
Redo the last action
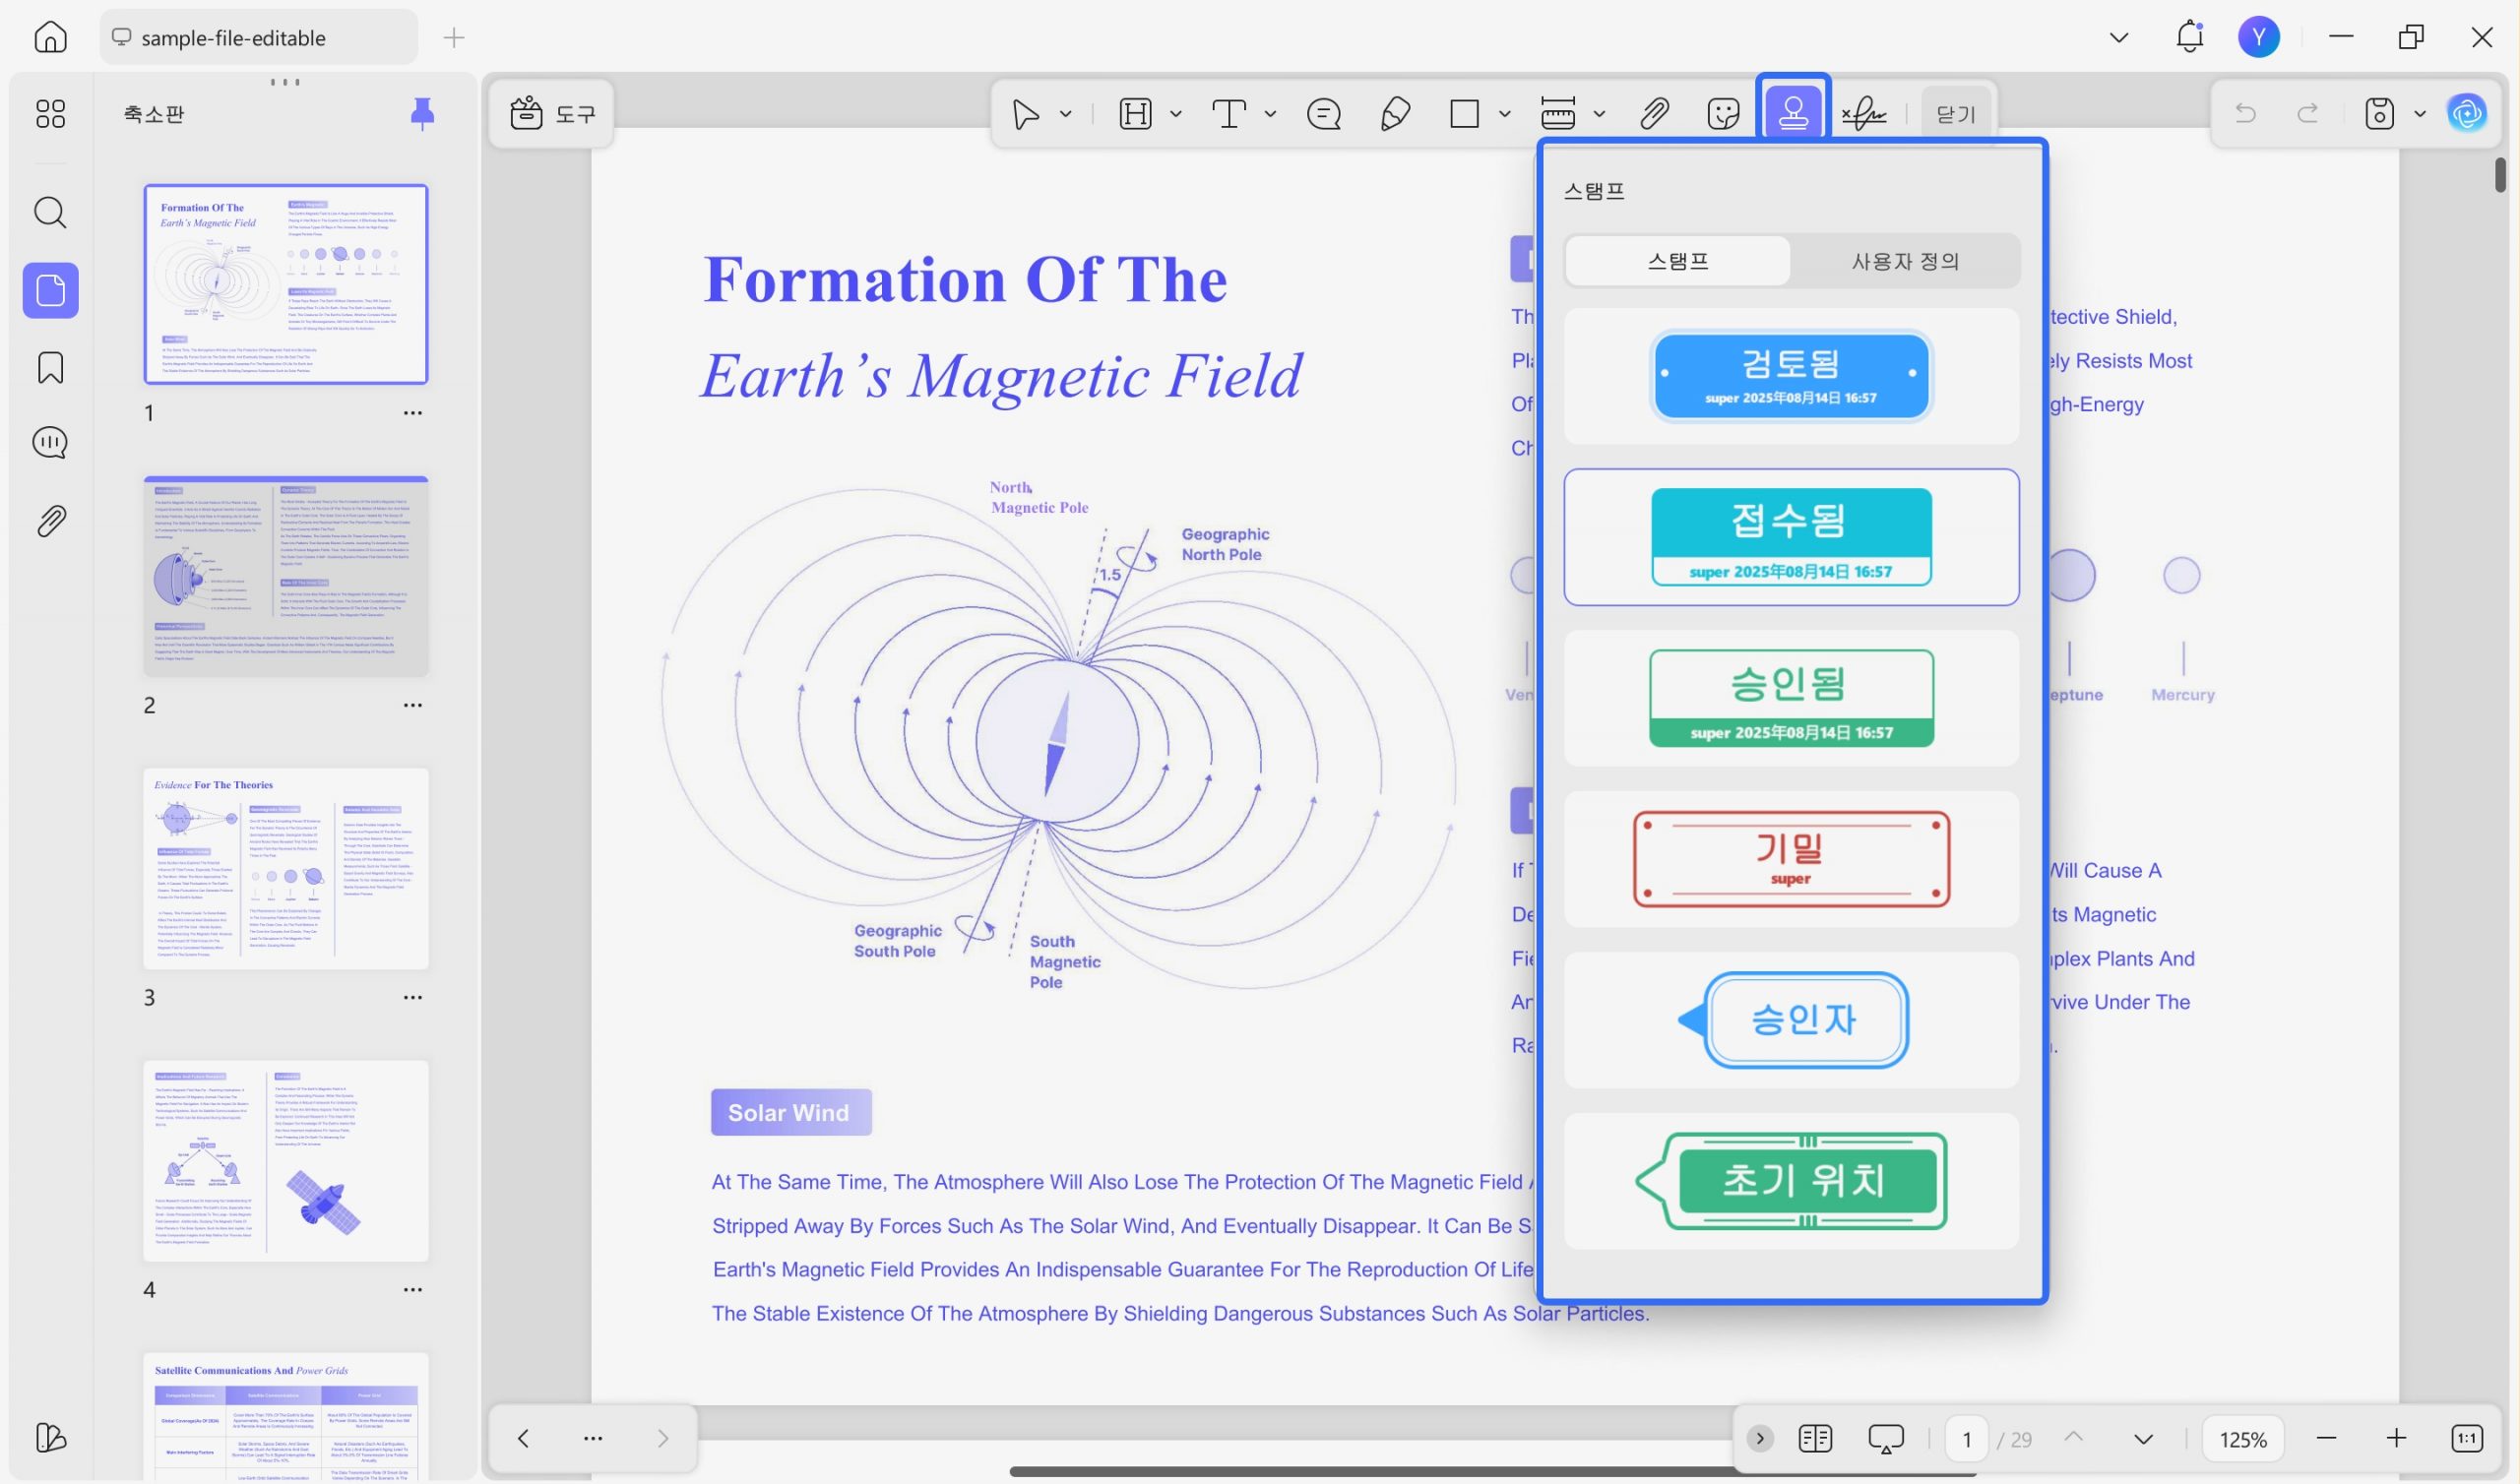[2308, 114]
